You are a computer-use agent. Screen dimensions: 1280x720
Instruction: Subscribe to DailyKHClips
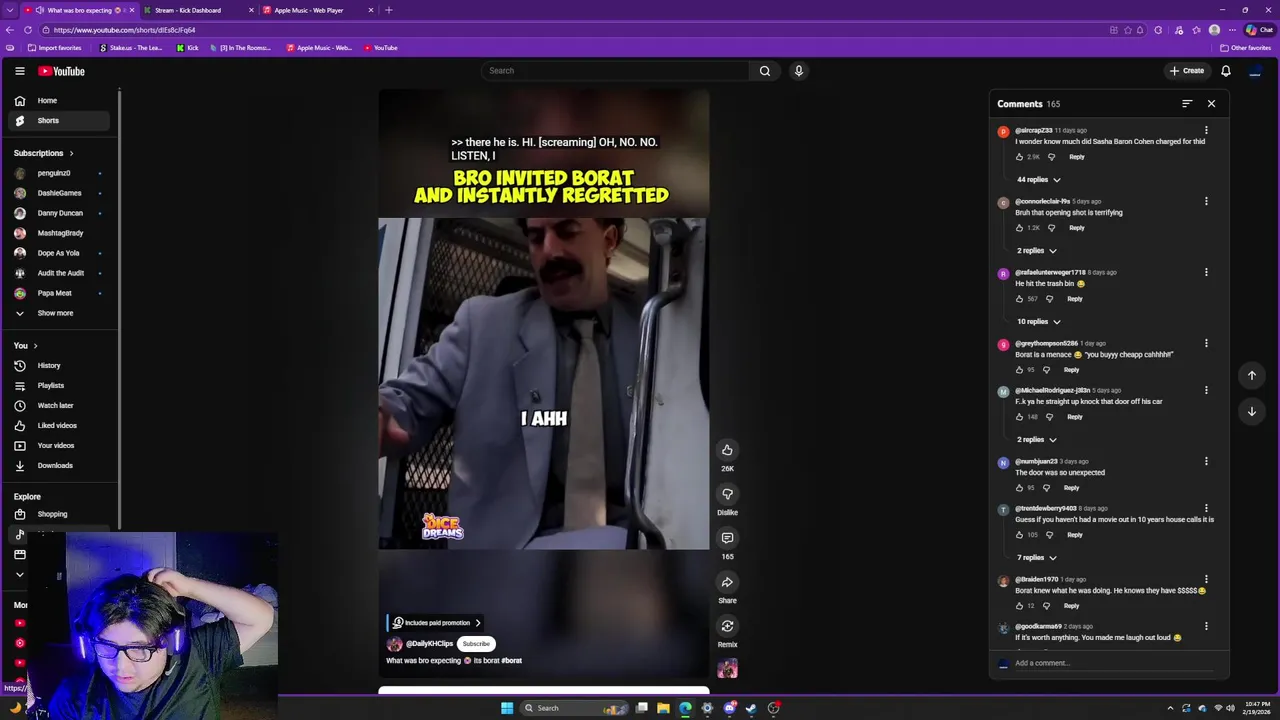click(x=476, y=644)
